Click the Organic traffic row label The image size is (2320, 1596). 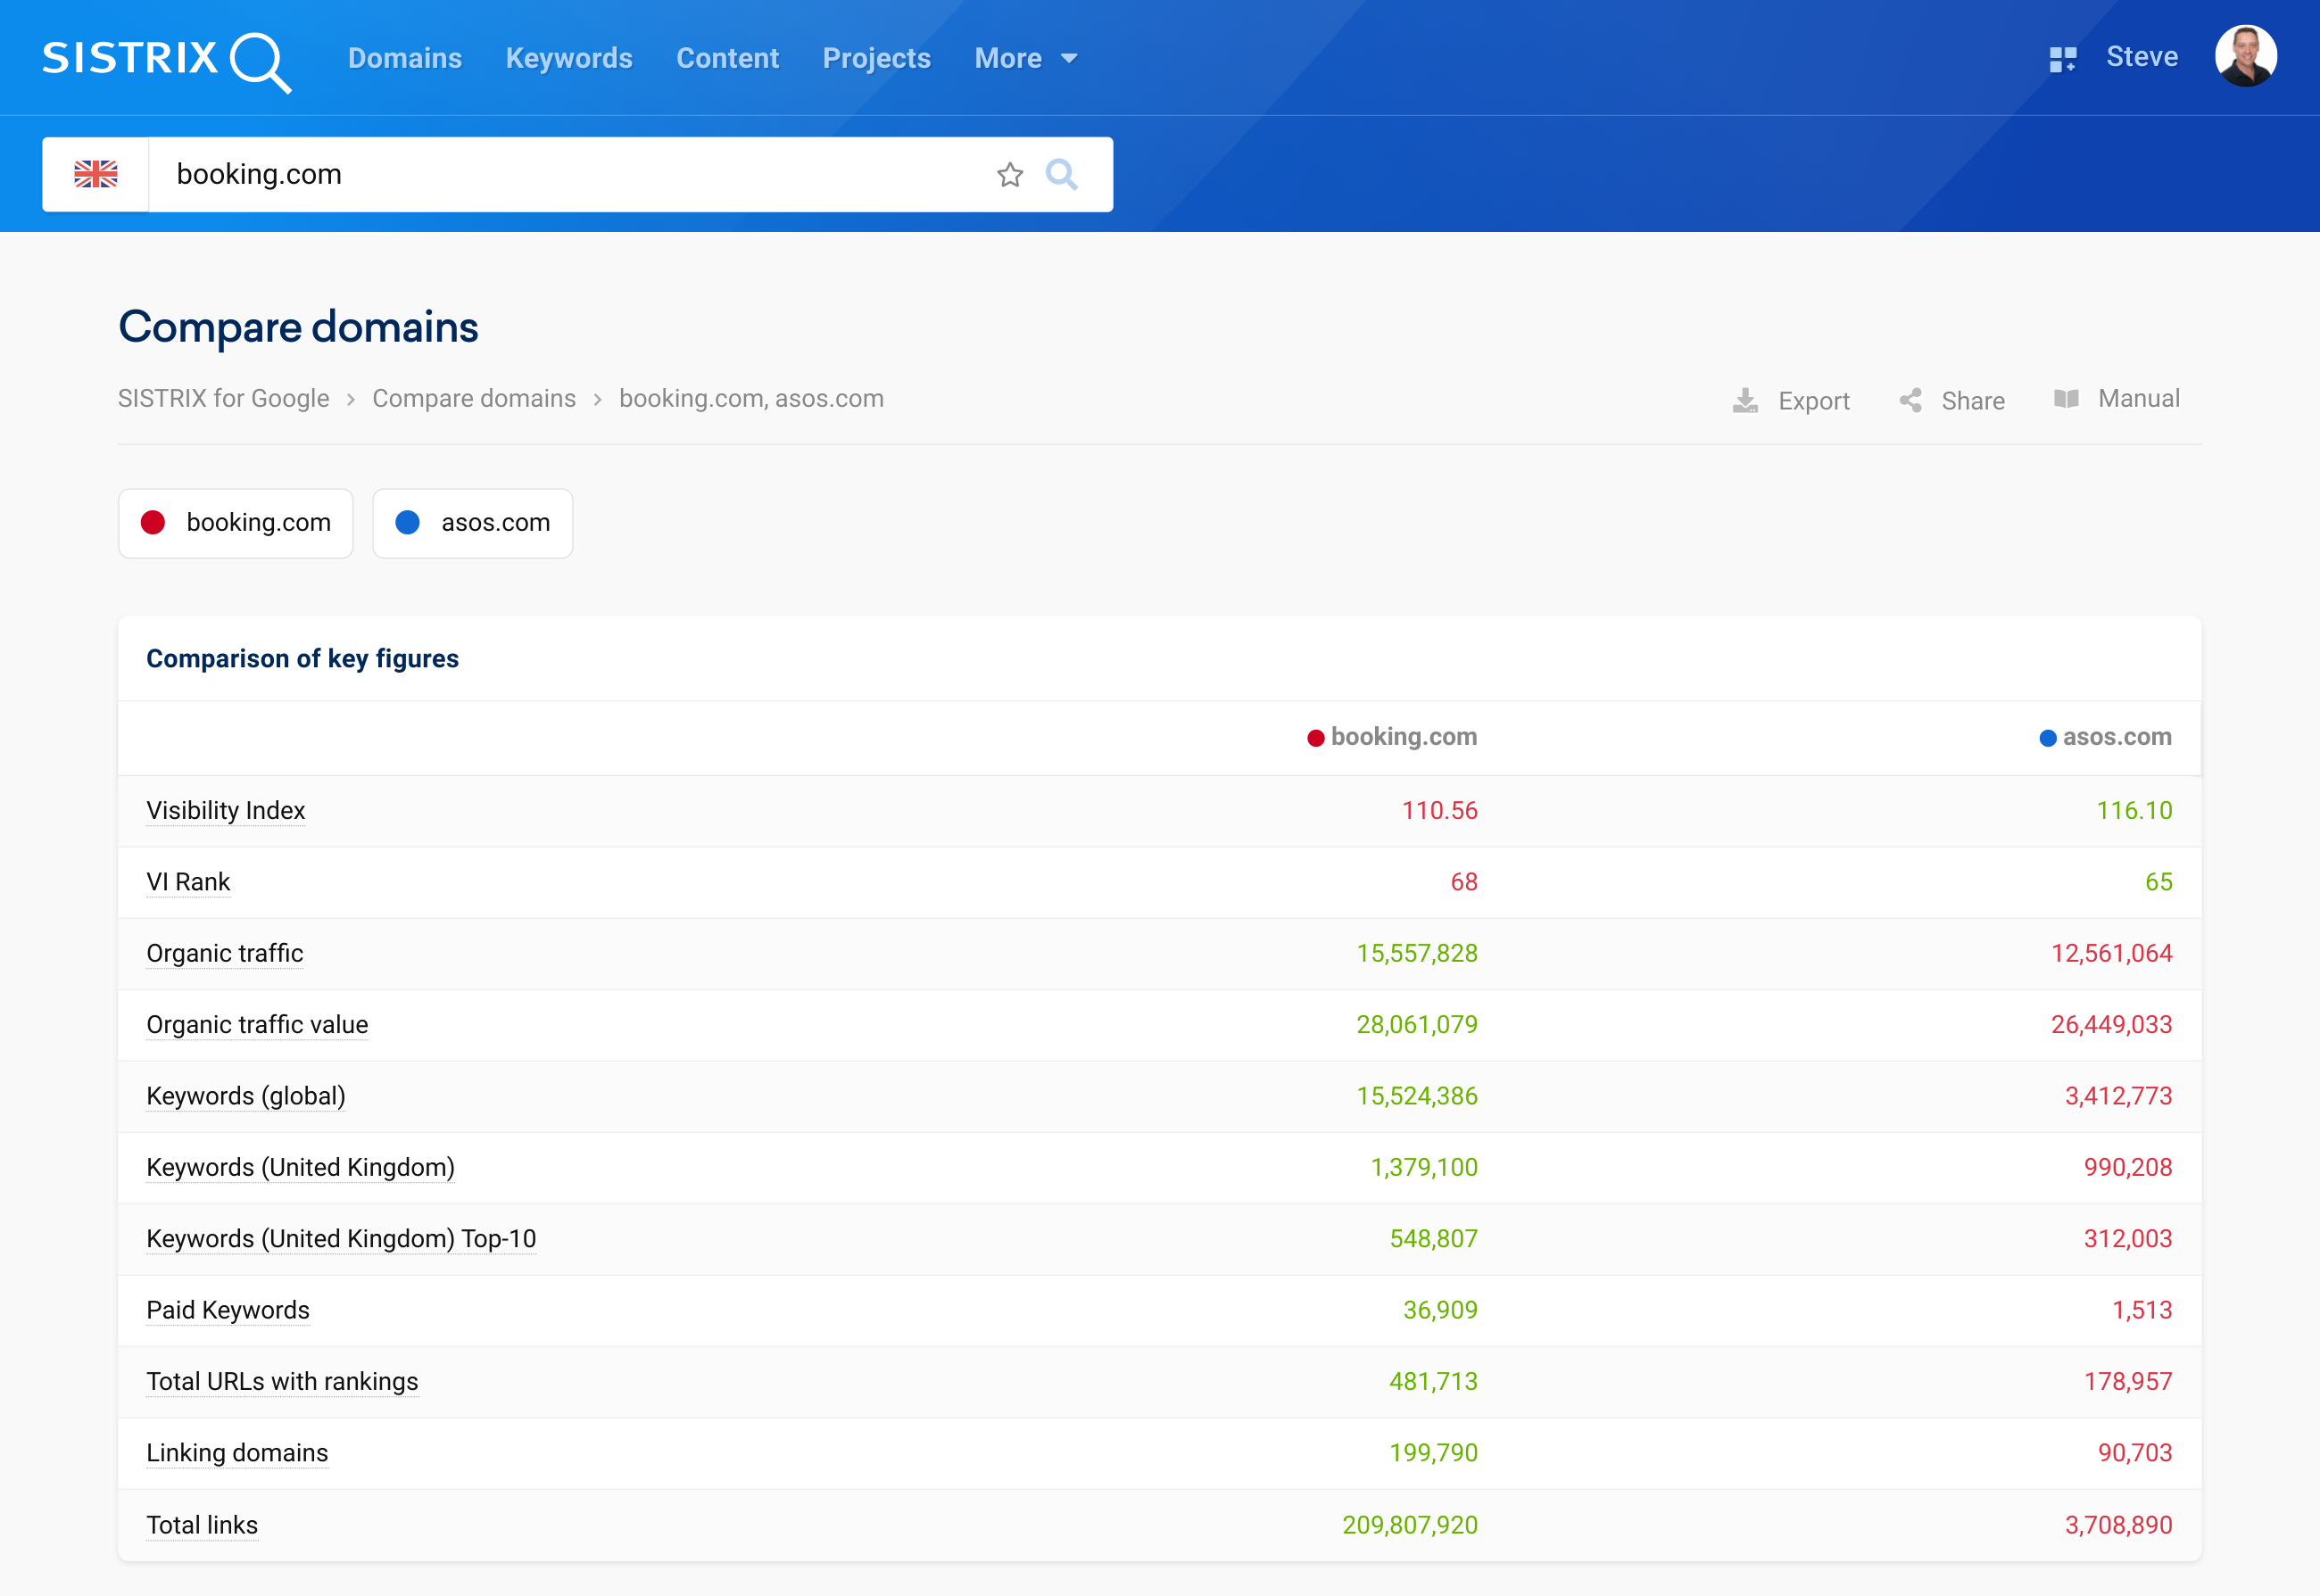point(225,953)
